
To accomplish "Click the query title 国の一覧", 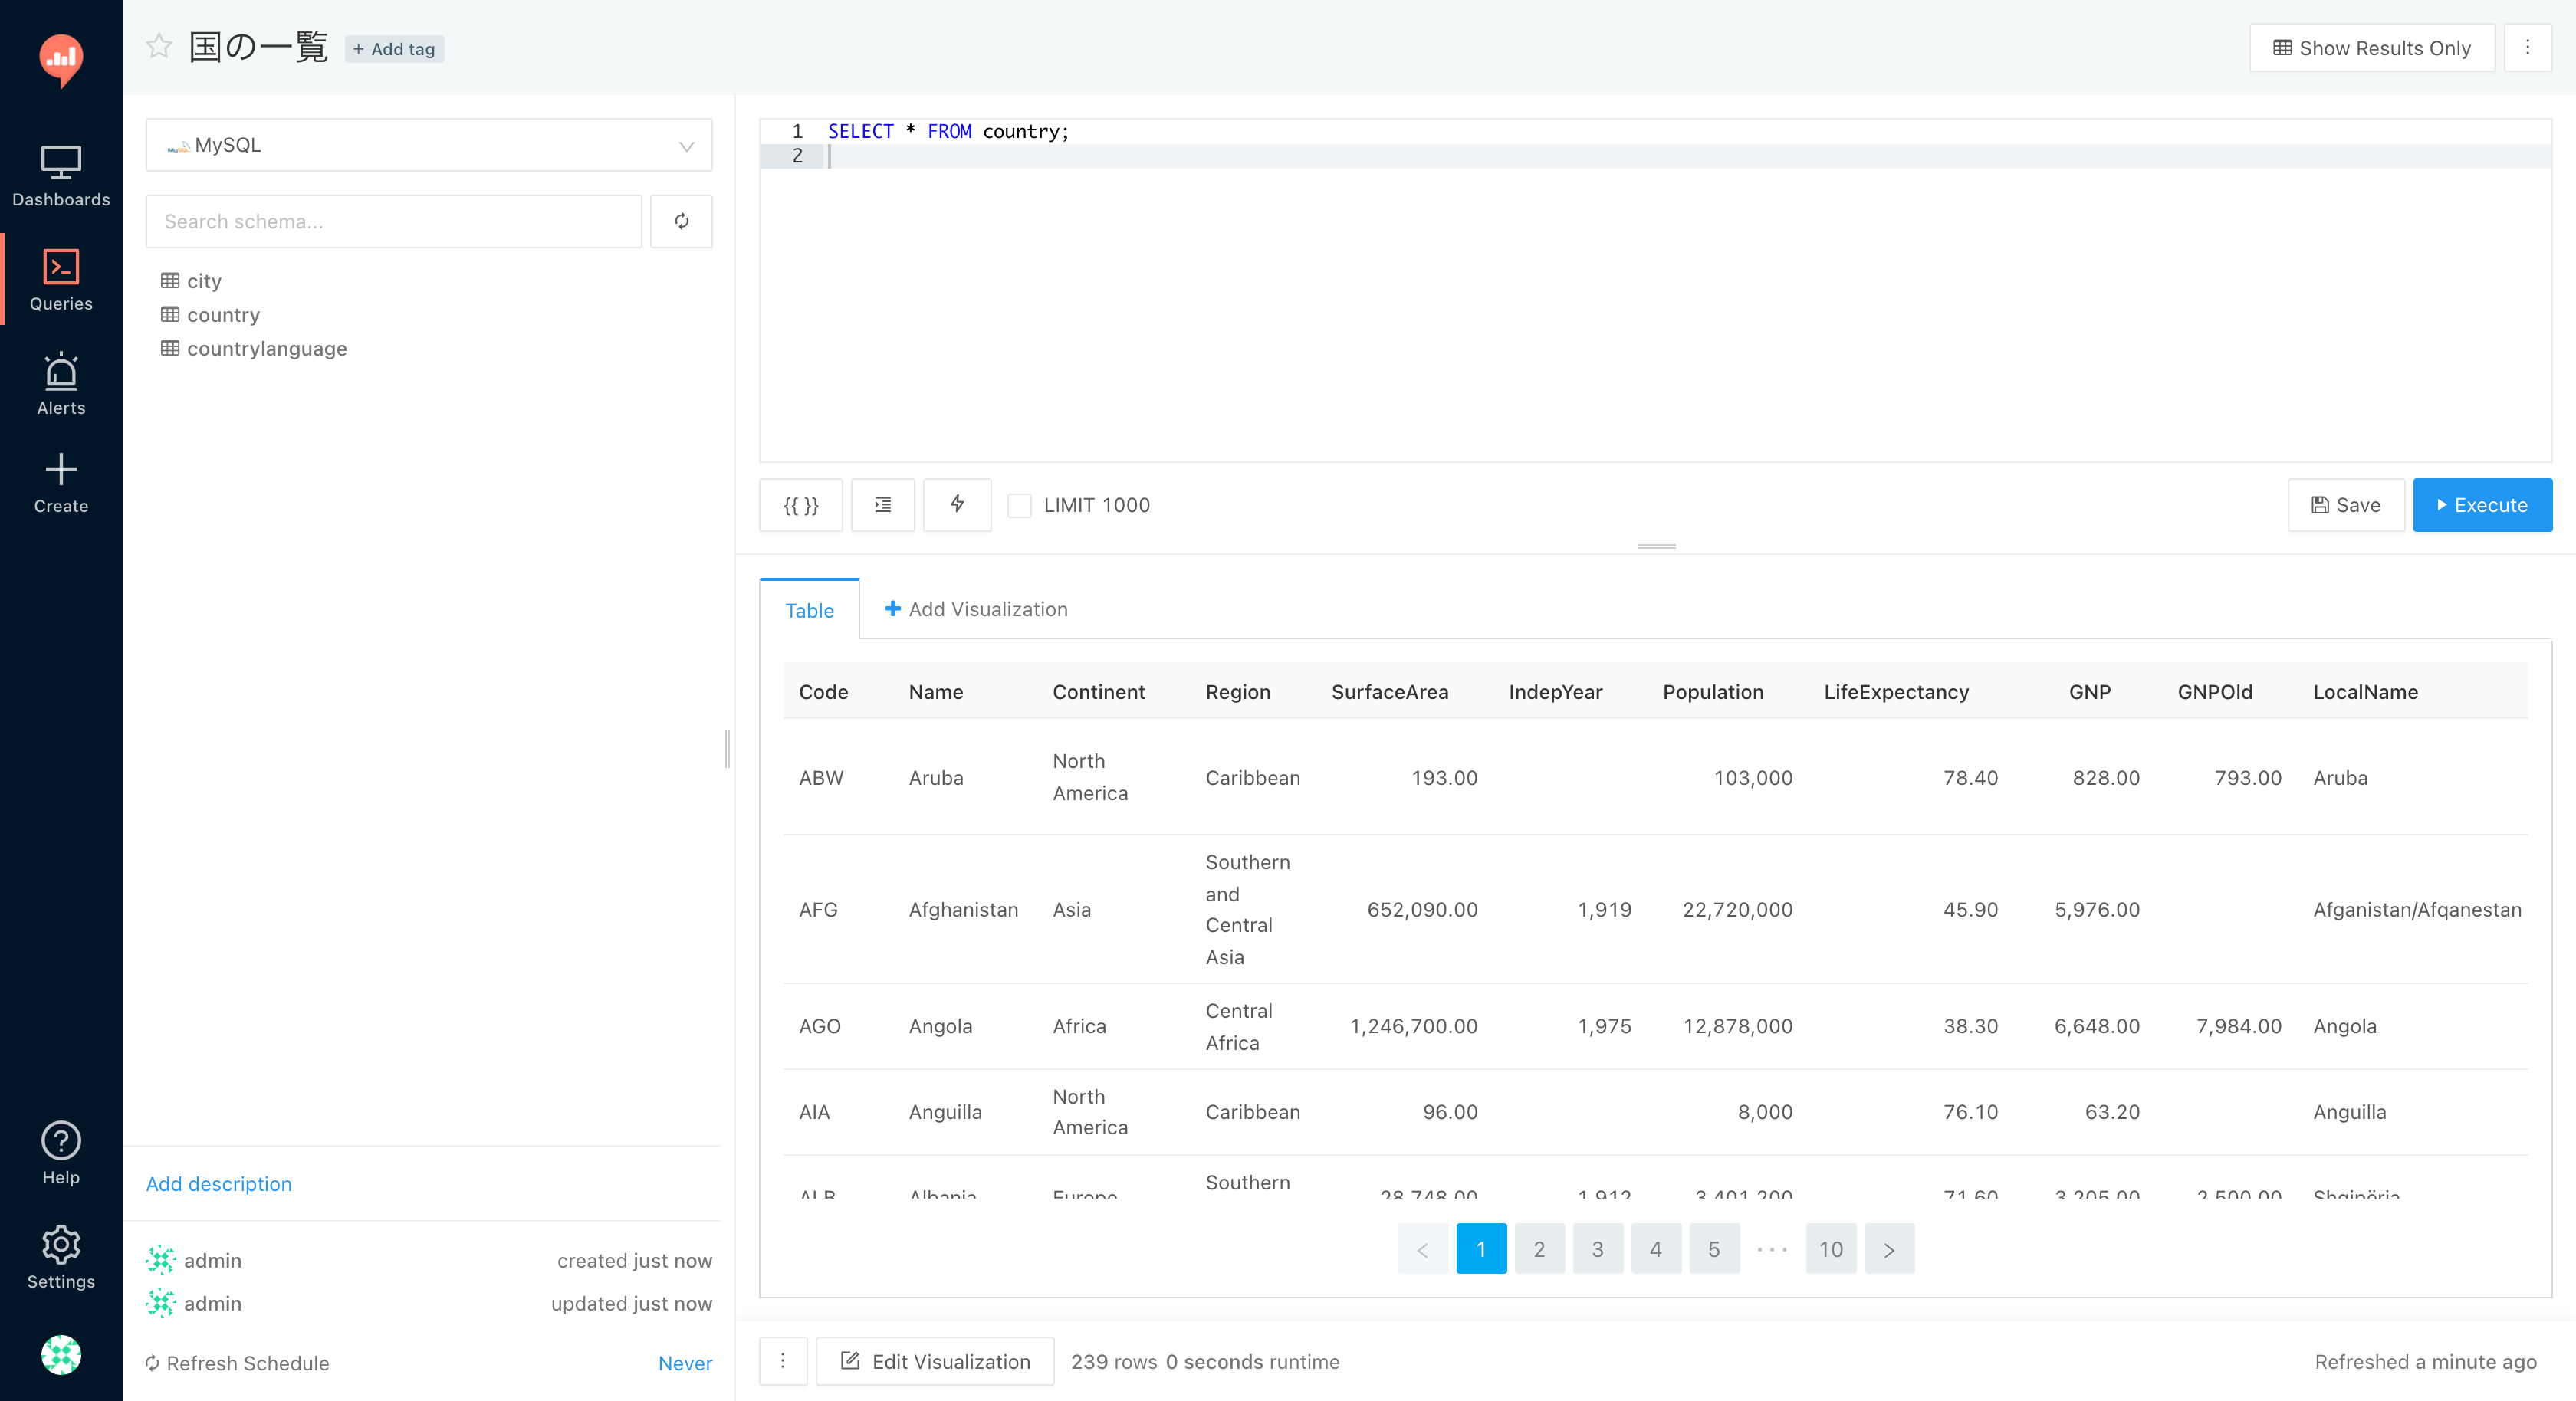I will (x=258, y=47).
